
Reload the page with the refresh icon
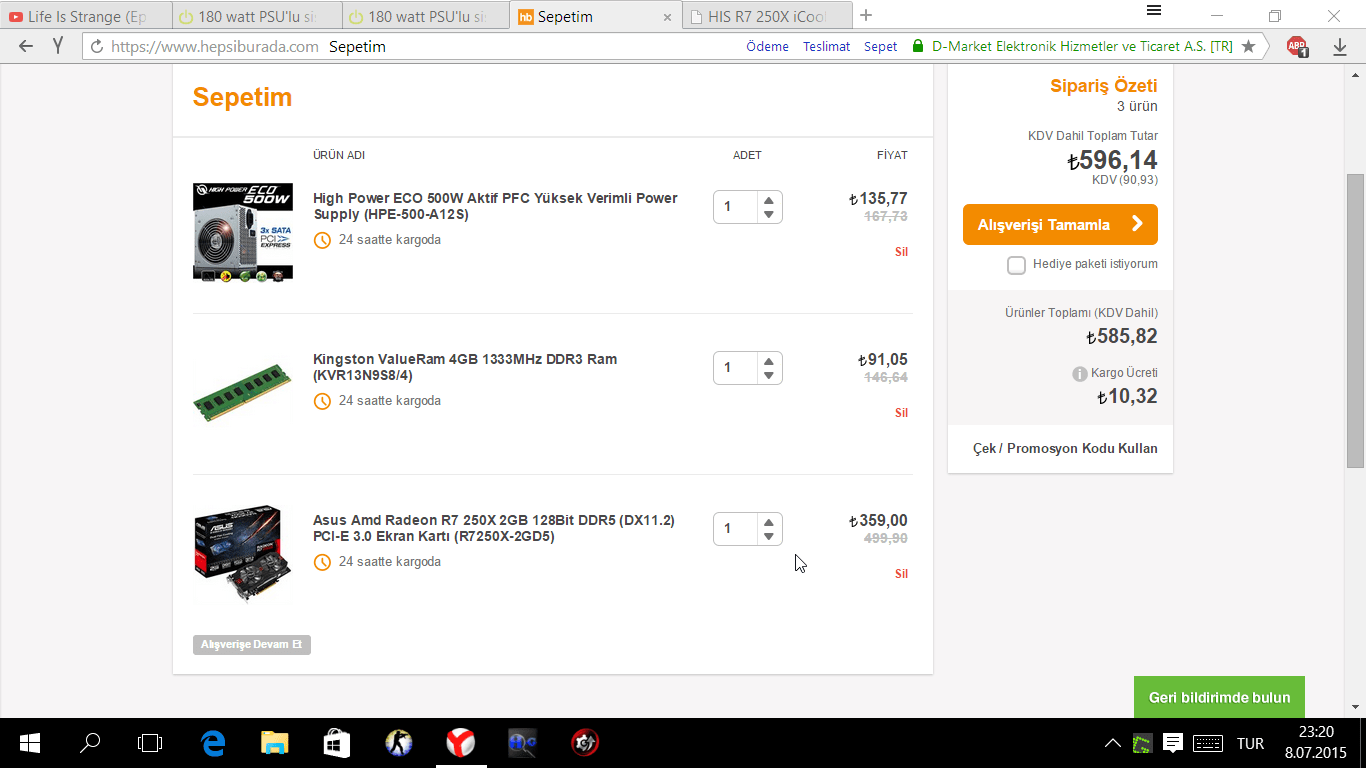(97, 47)
